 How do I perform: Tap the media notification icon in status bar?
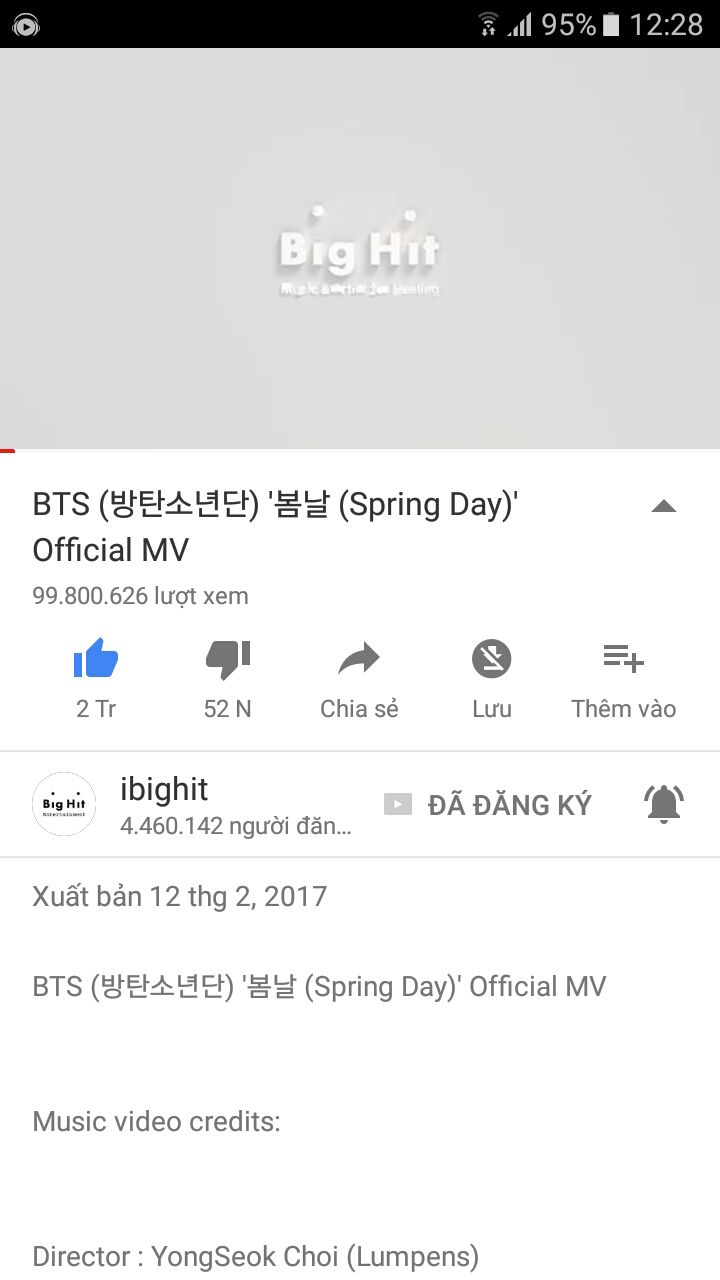pyautogui.click(x=26, y=25)
